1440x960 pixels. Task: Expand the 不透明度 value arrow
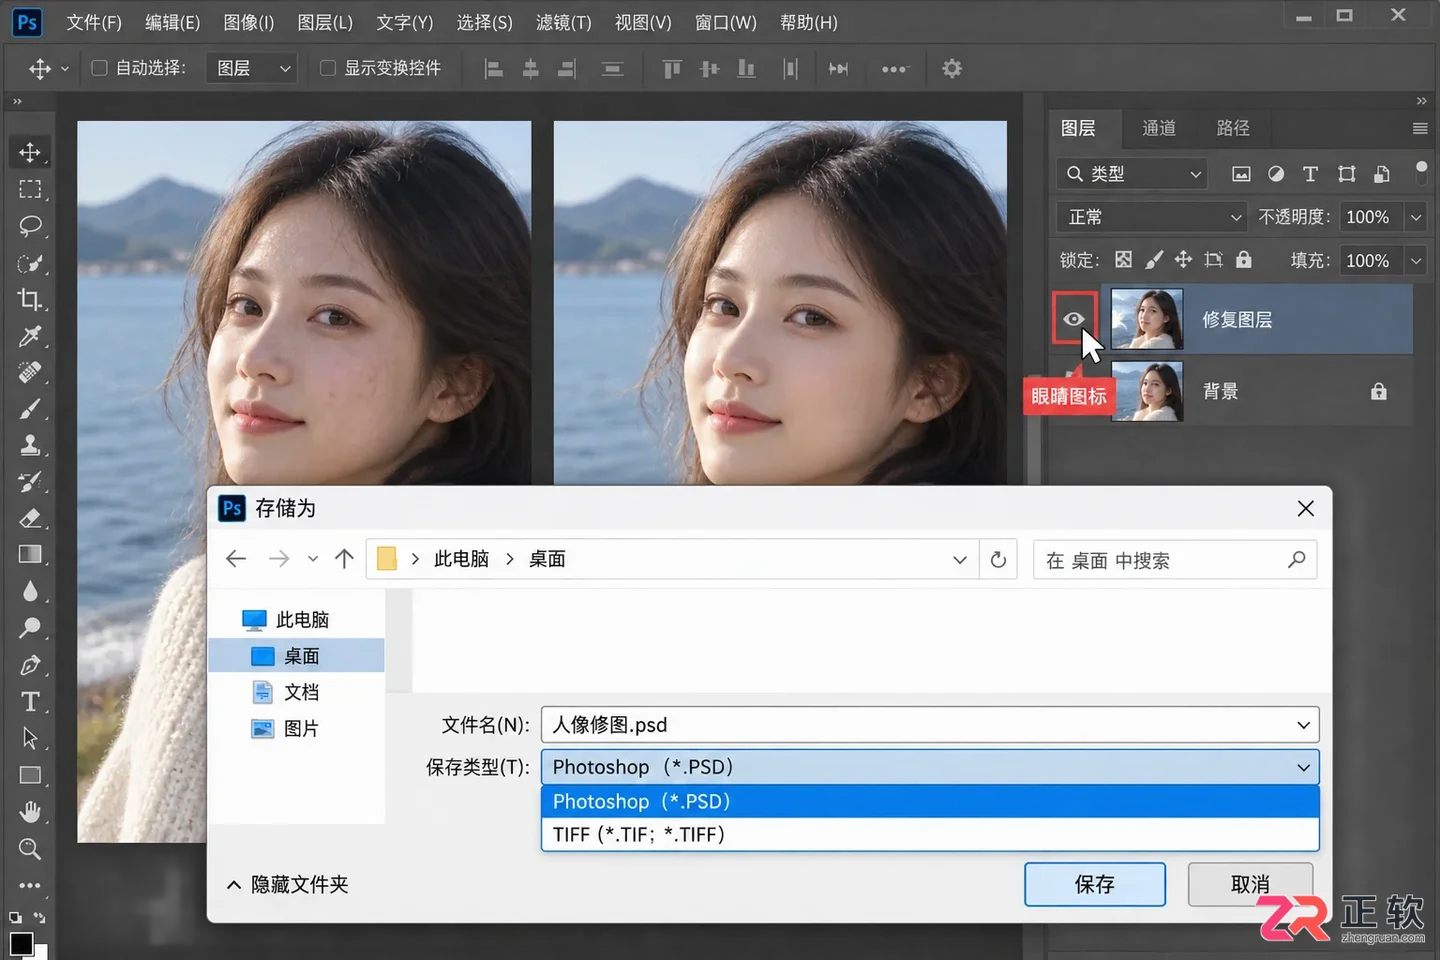click(1416, 217)
